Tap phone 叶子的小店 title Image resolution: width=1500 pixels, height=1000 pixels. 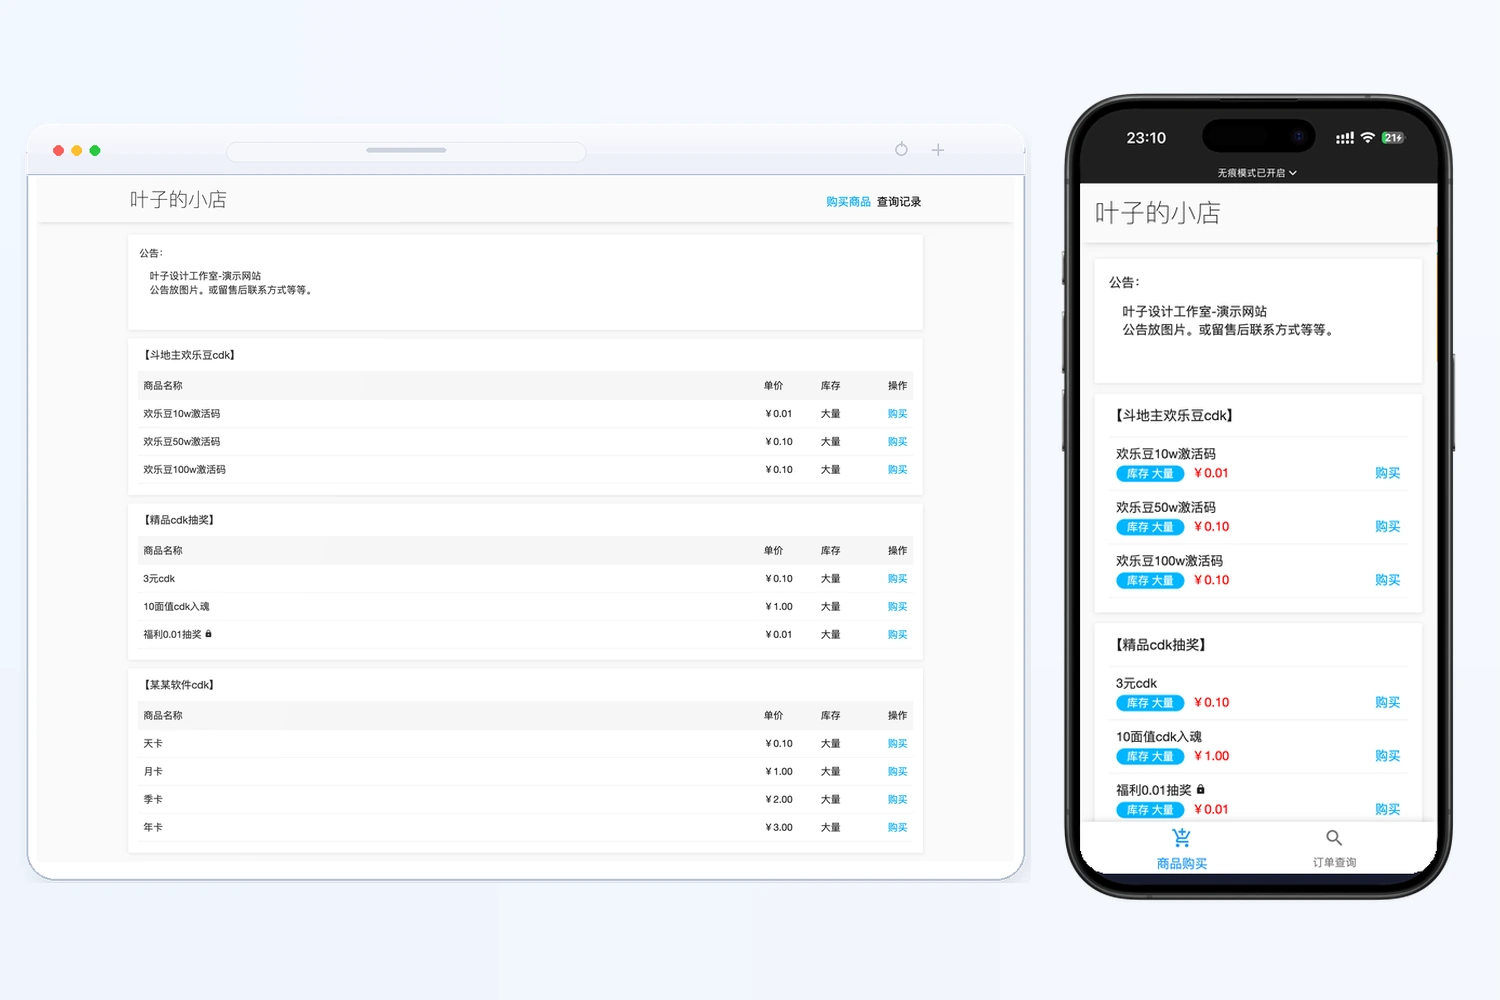(x=1158, y=213)
